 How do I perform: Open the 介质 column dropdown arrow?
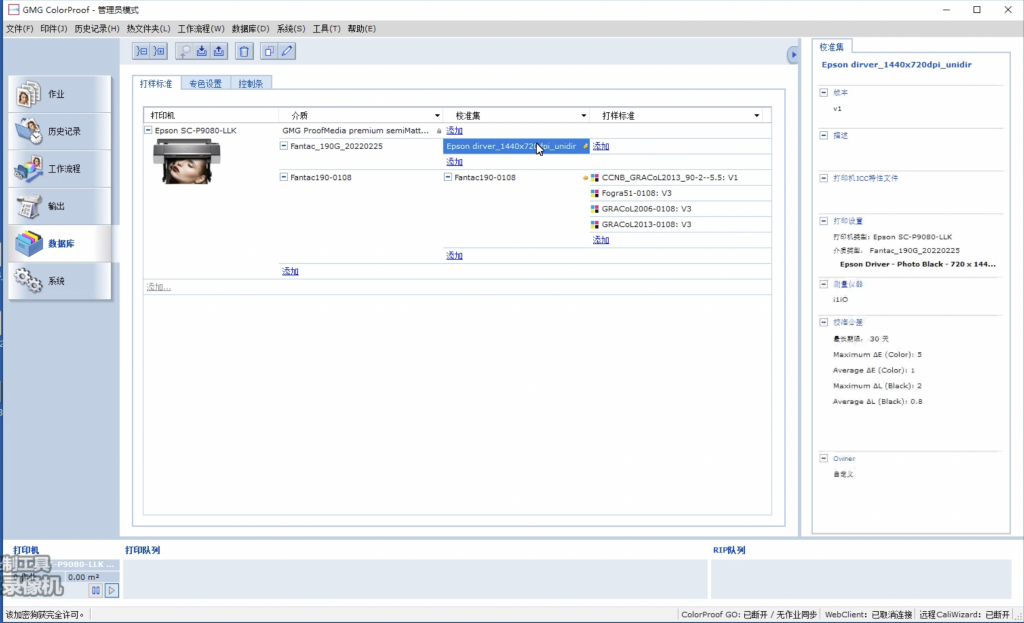(437, 116)
